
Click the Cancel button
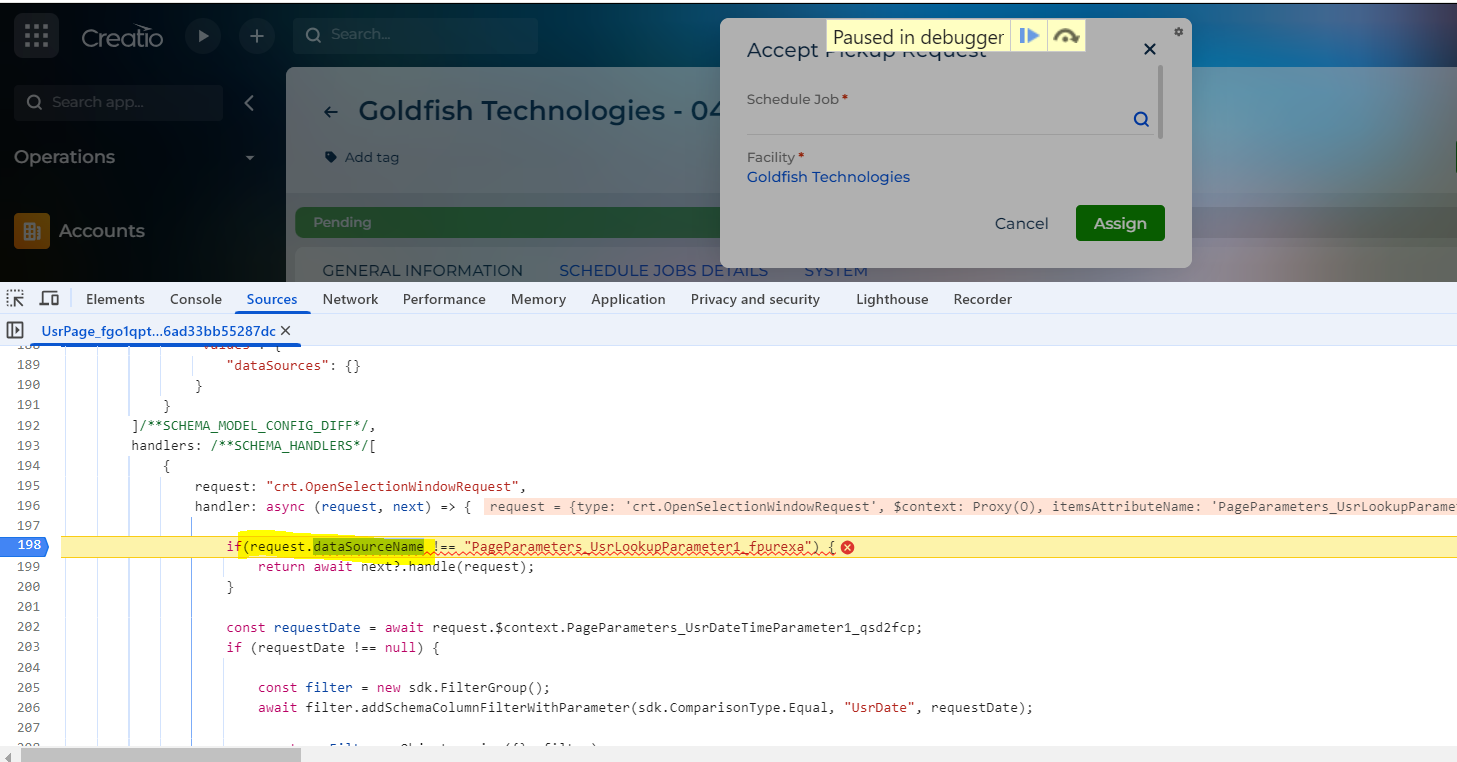(1021, 223)
